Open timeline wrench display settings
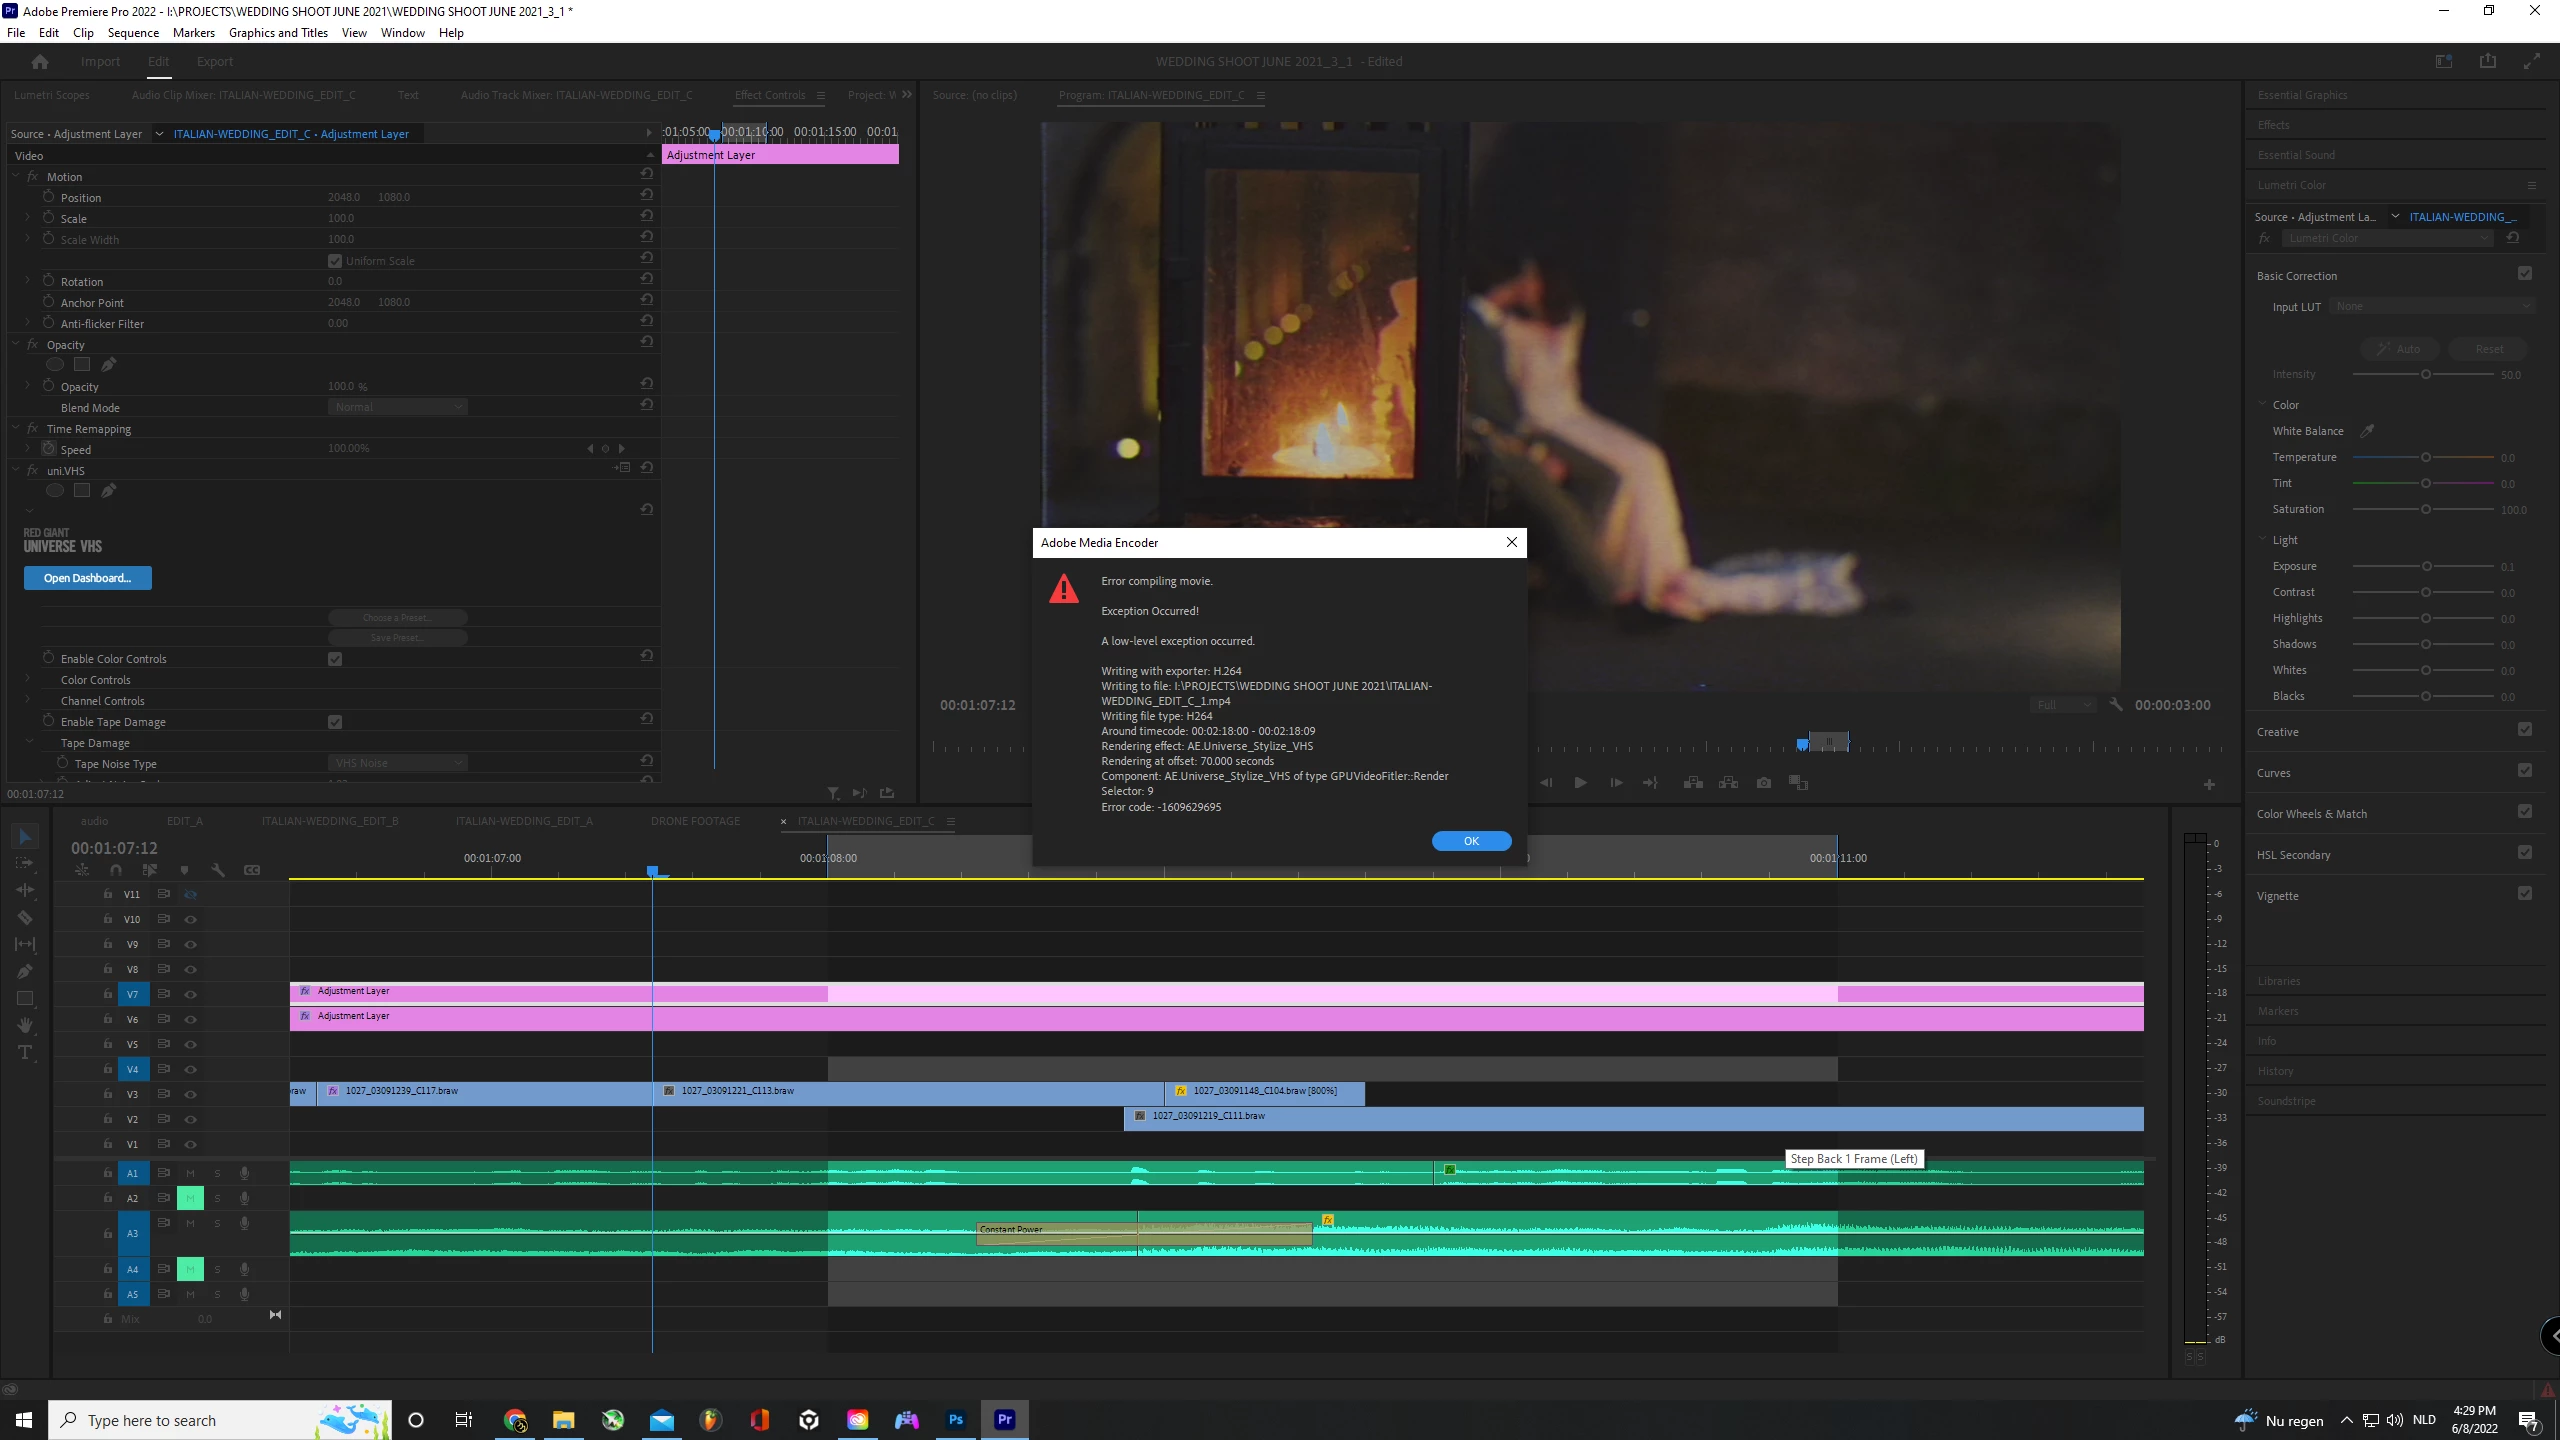 218,870
